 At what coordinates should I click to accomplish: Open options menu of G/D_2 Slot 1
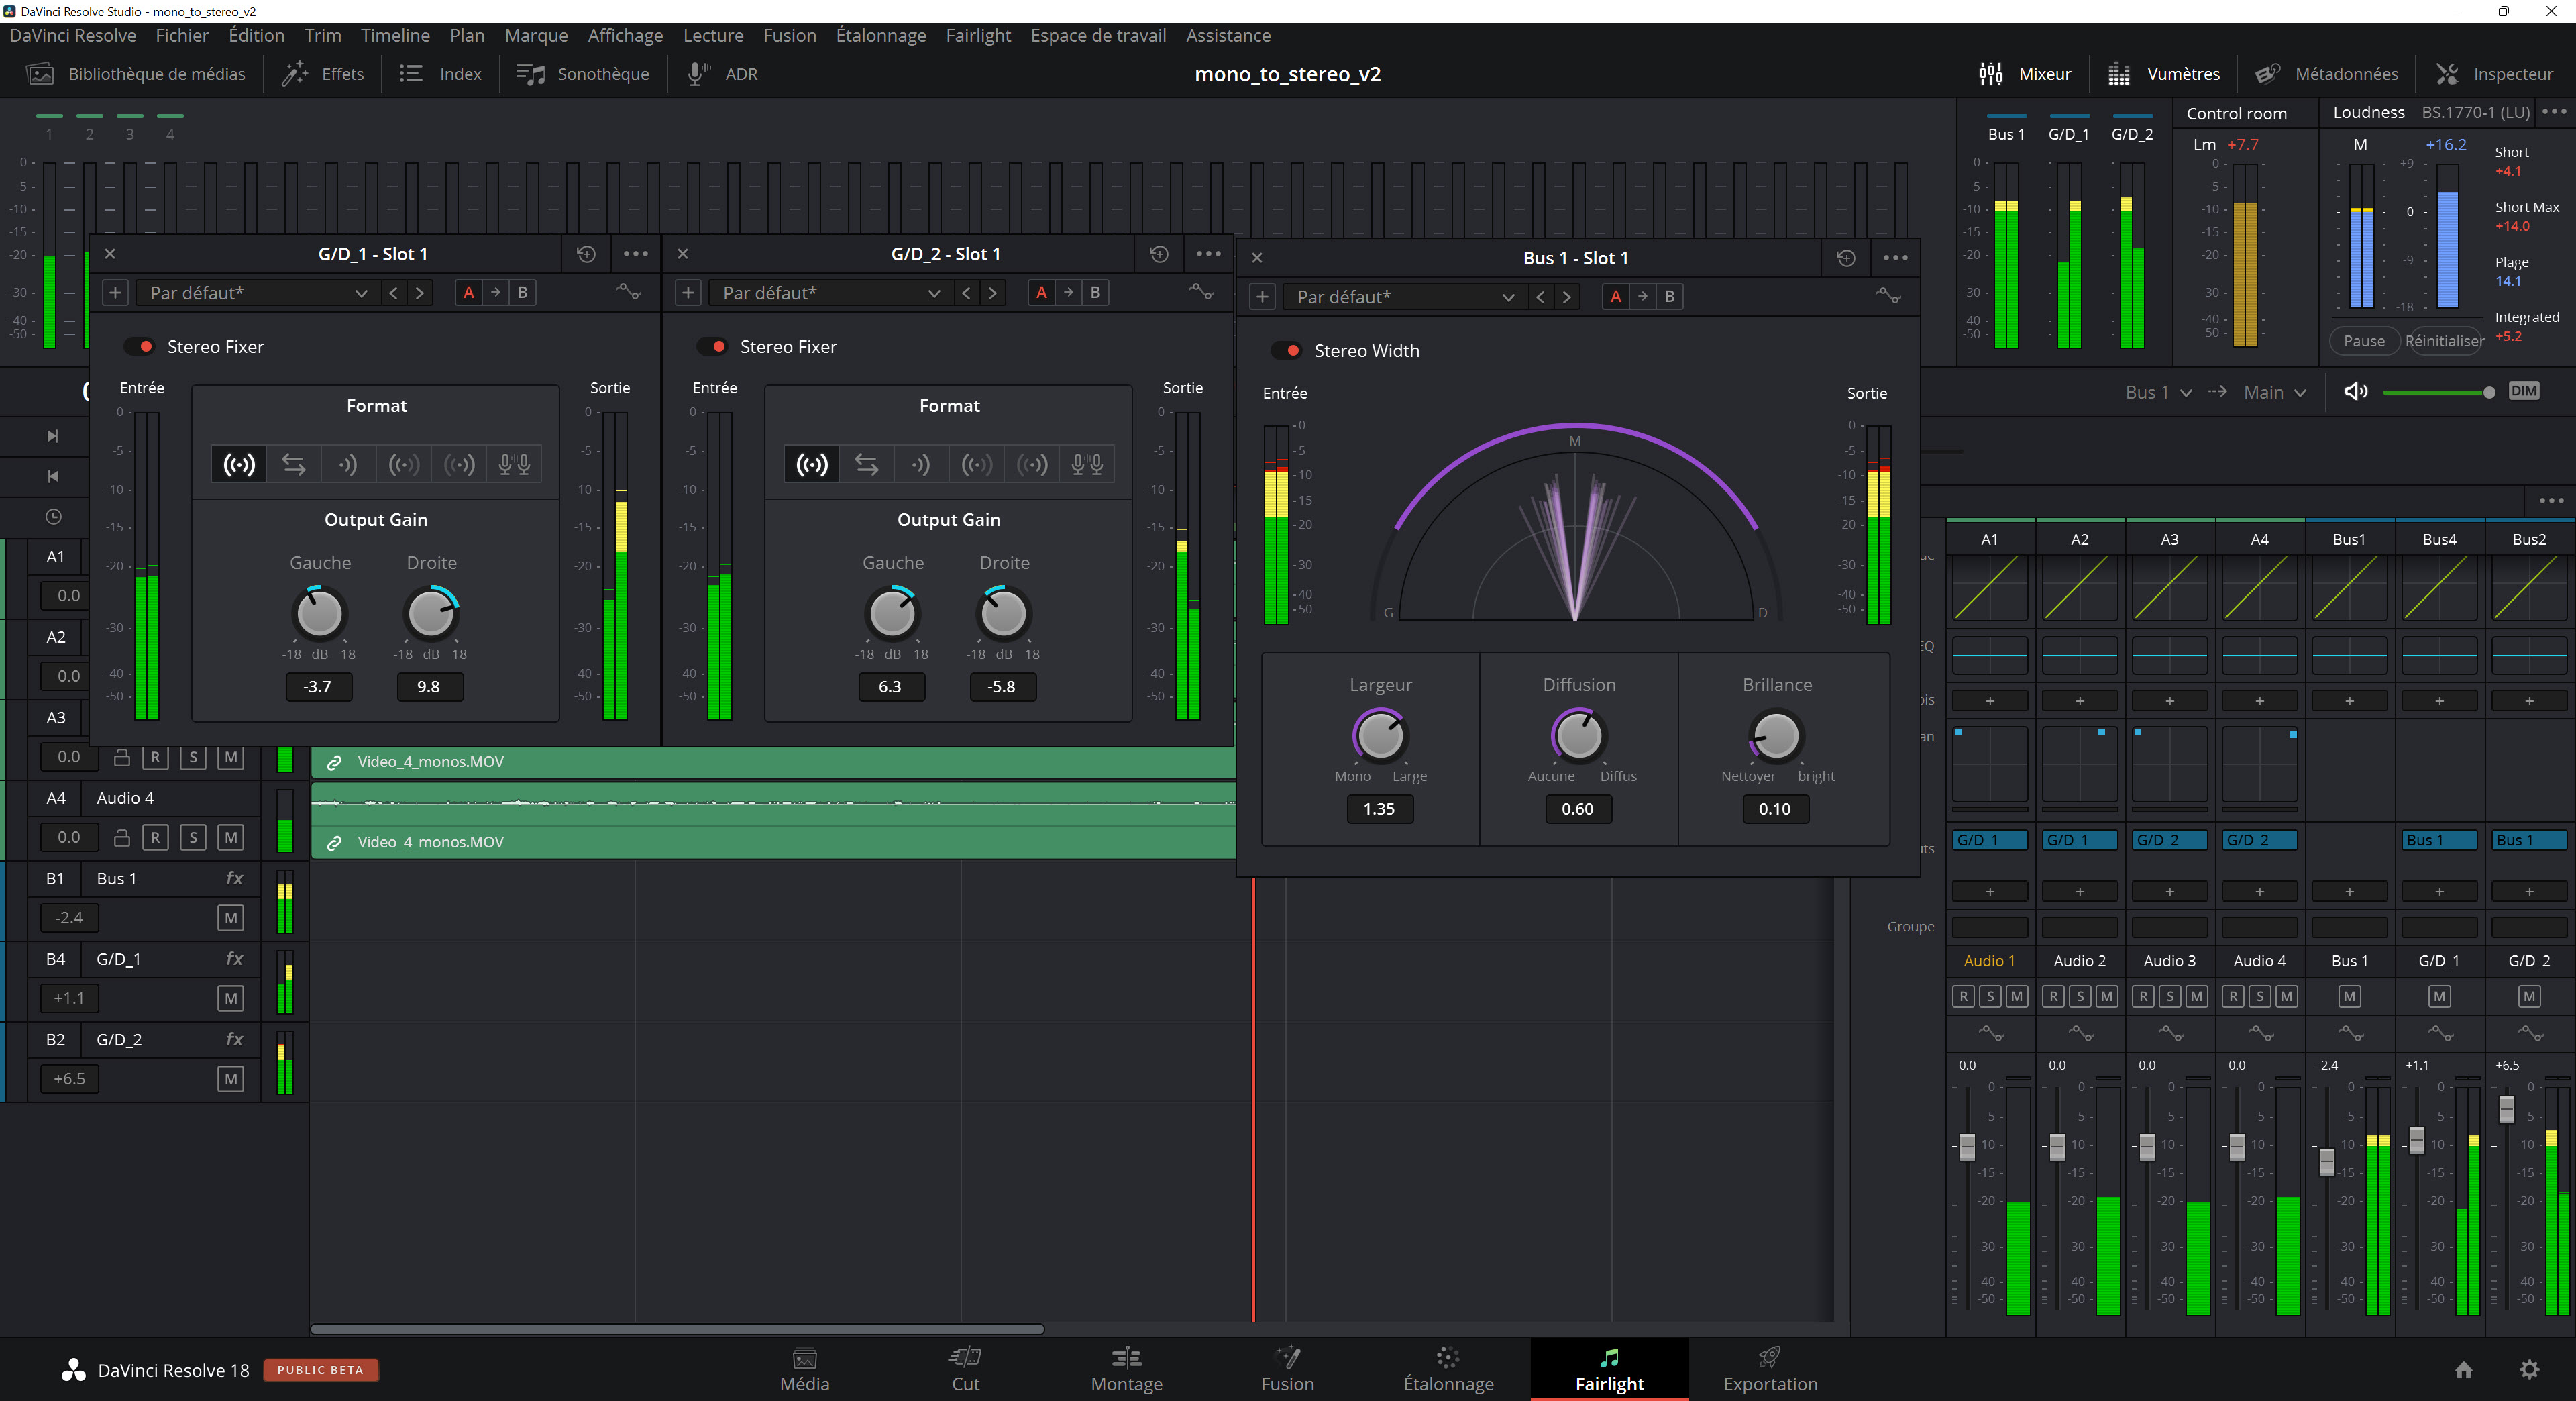tap(1208, 254)
